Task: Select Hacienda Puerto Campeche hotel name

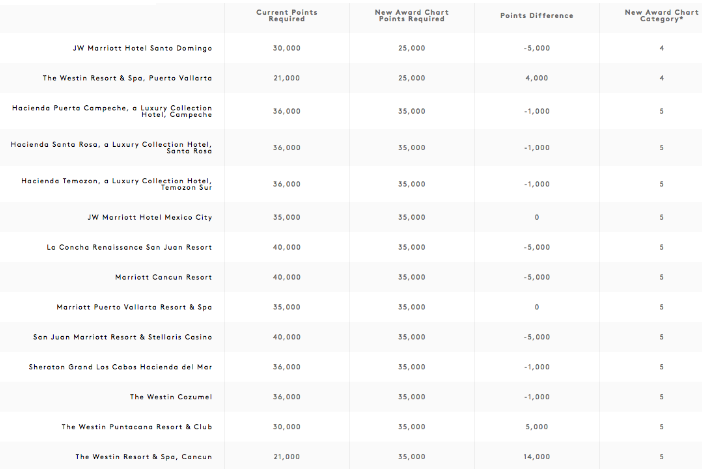Action: click(112, 112)
